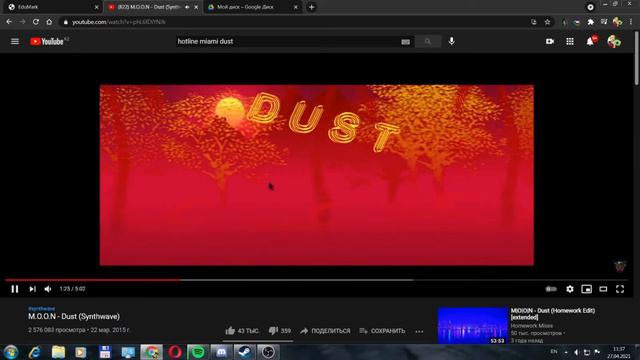Screen dimensions: 640x360
Task: Mute the M.O.O.N tab audio icon
Action: [x=187, y=7]
